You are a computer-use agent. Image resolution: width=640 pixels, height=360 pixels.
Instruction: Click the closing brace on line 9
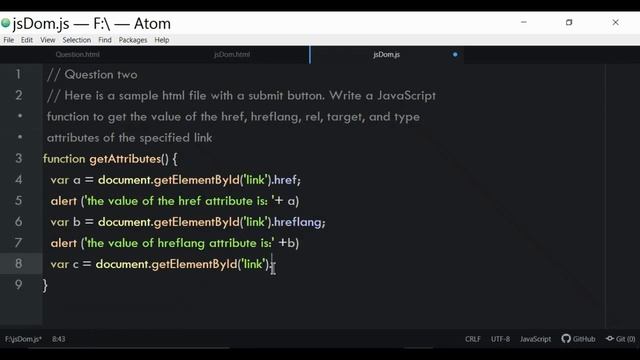[45, 285]
